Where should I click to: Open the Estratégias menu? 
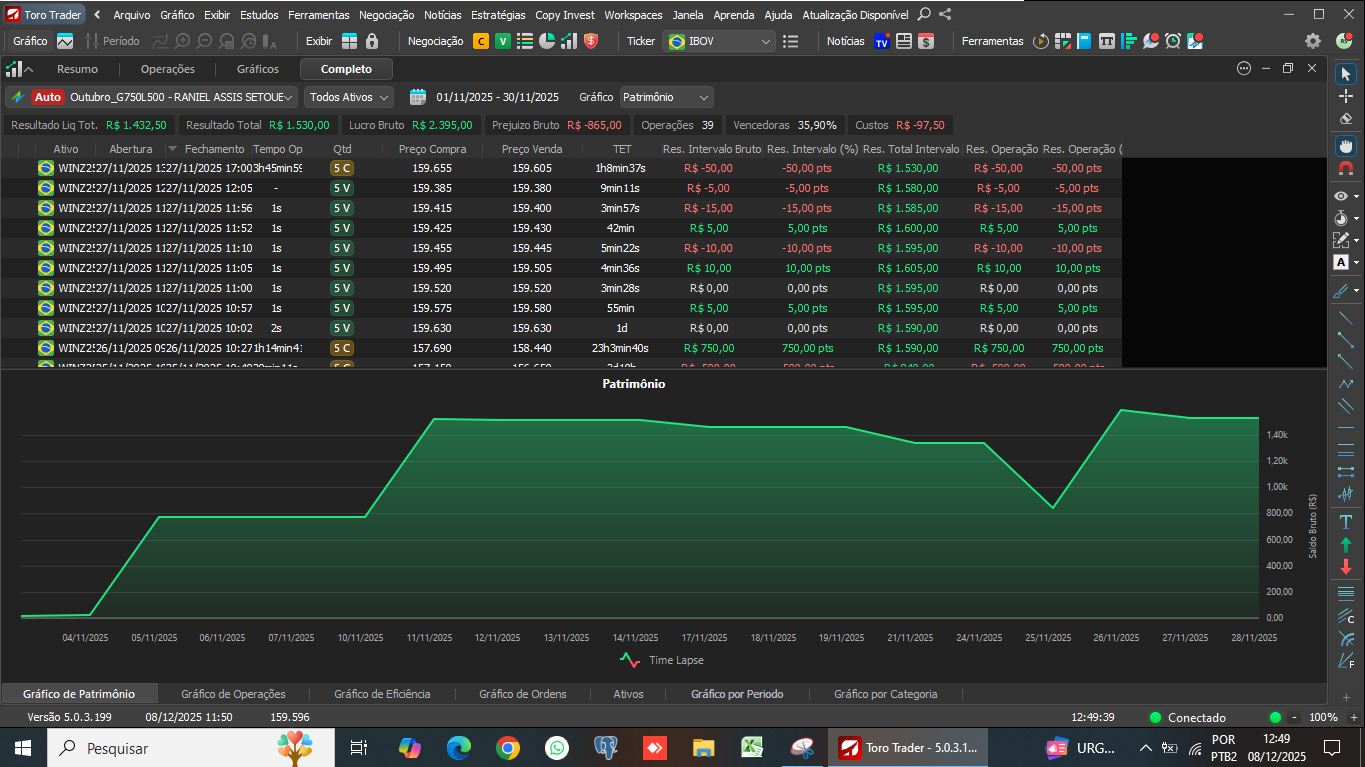(498, 15)
